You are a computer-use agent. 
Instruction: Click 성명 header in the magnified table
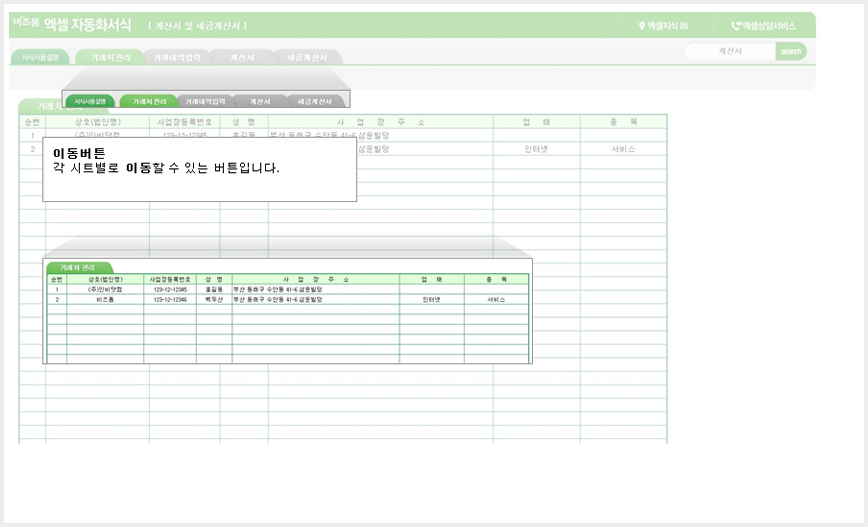(214, 280)
